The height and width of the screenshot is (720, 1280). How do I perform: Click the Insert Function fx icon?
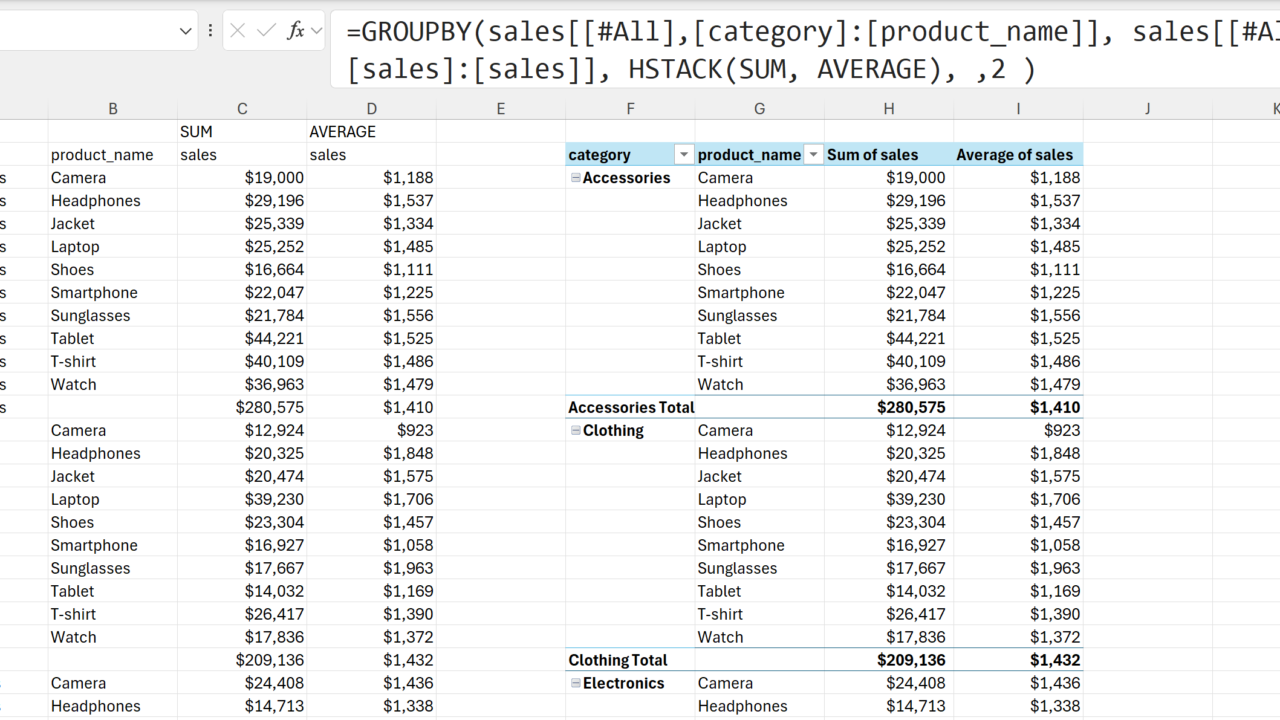[295, 31]
